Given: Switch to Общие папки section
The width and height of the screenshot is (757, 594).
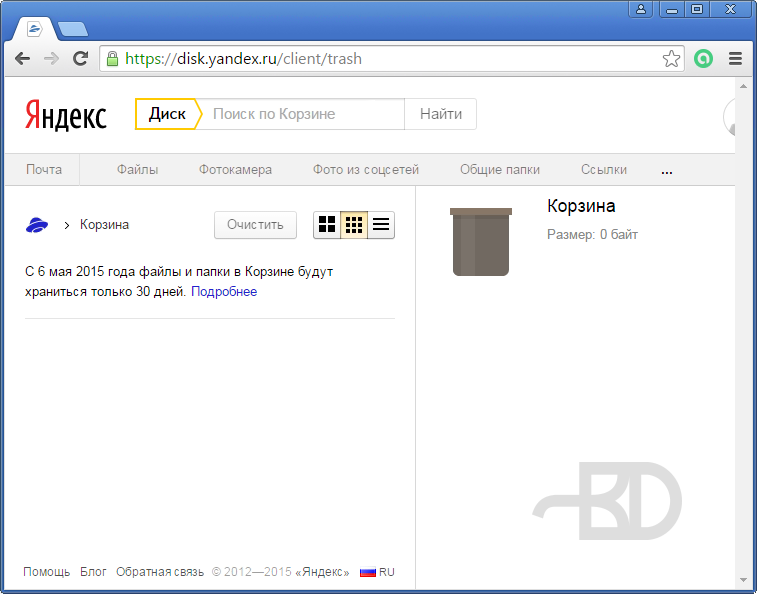Looking at the screenshot, I should [x=500, y=170].
